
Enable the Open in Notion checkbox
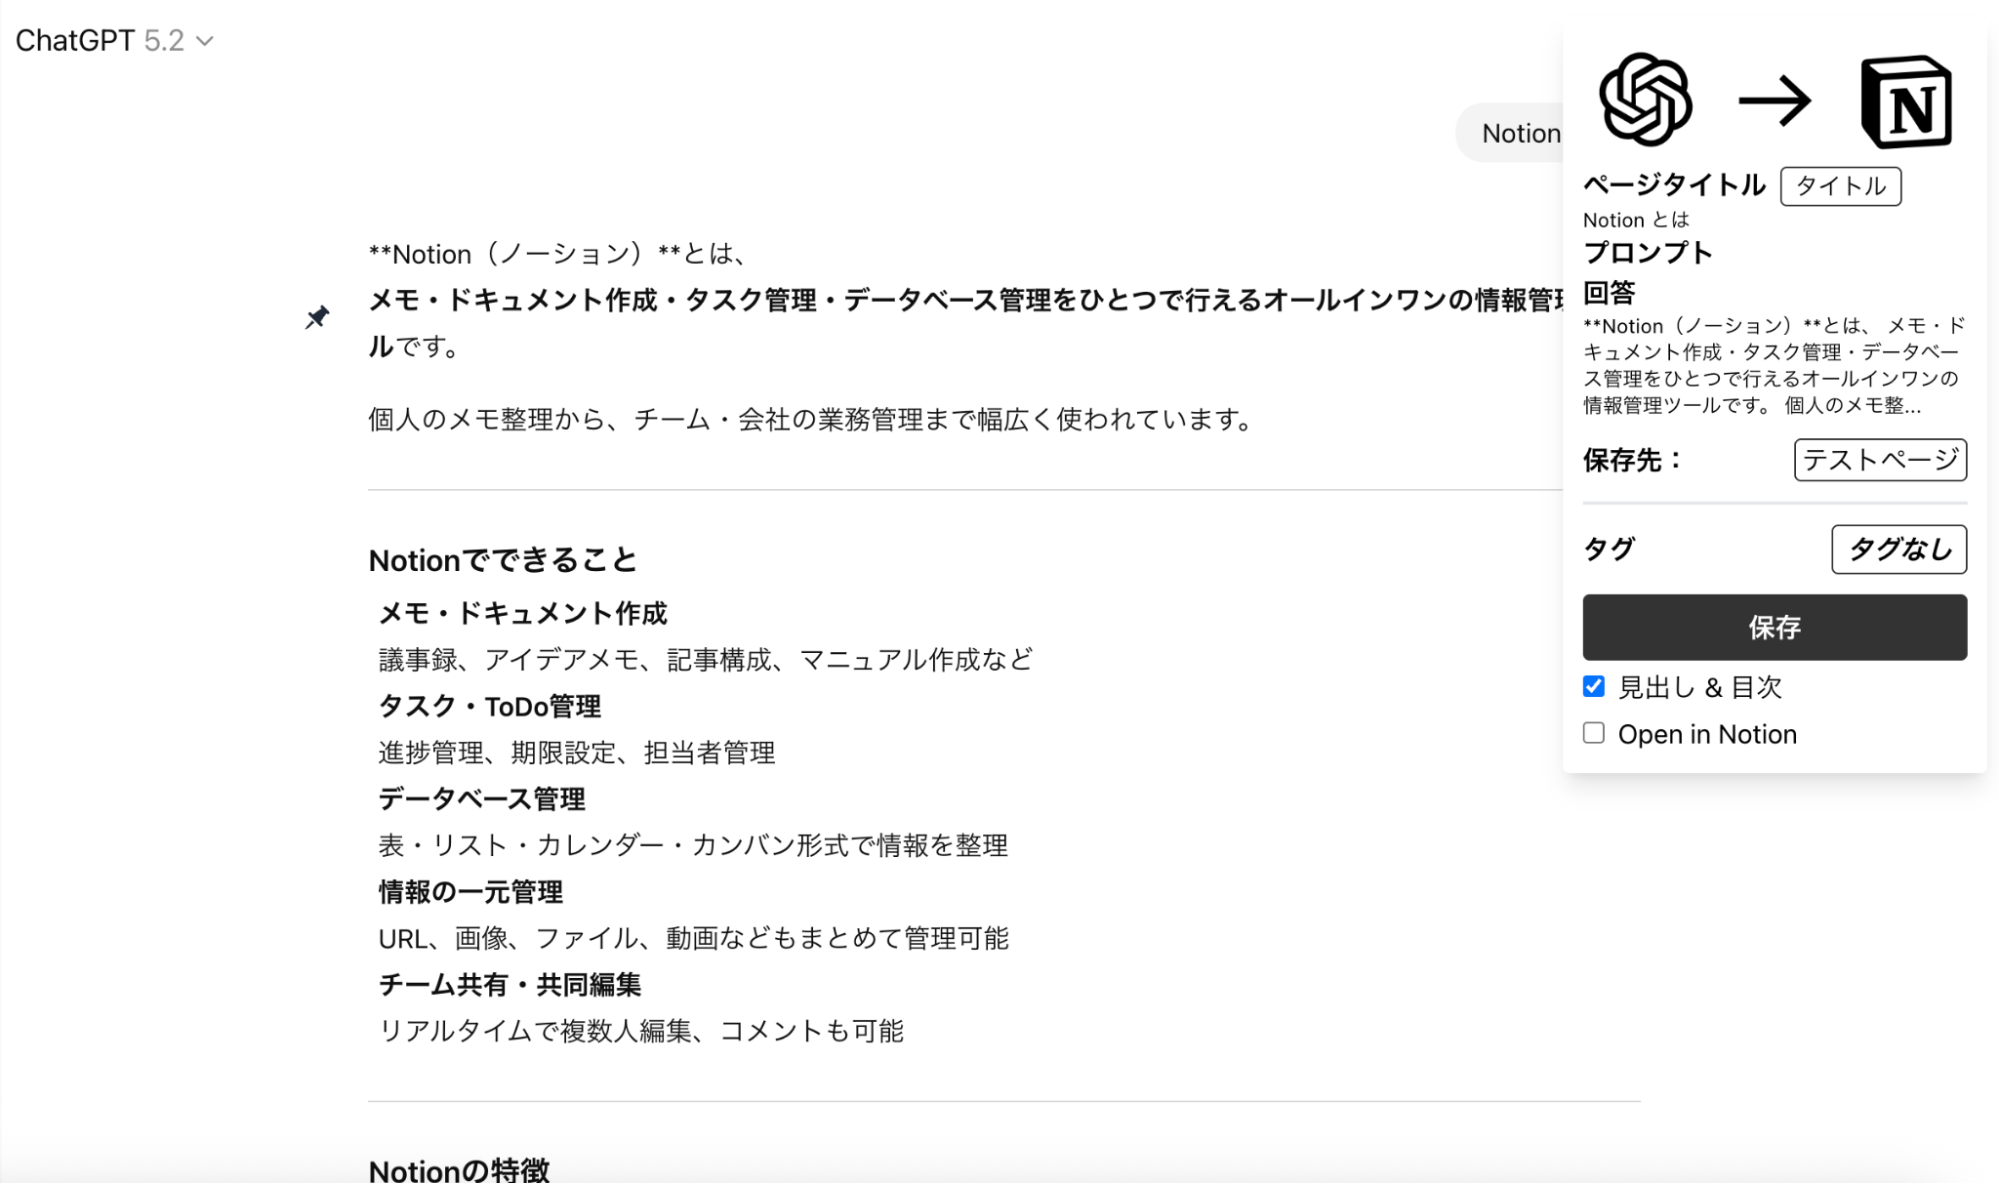click(1594, 733)
